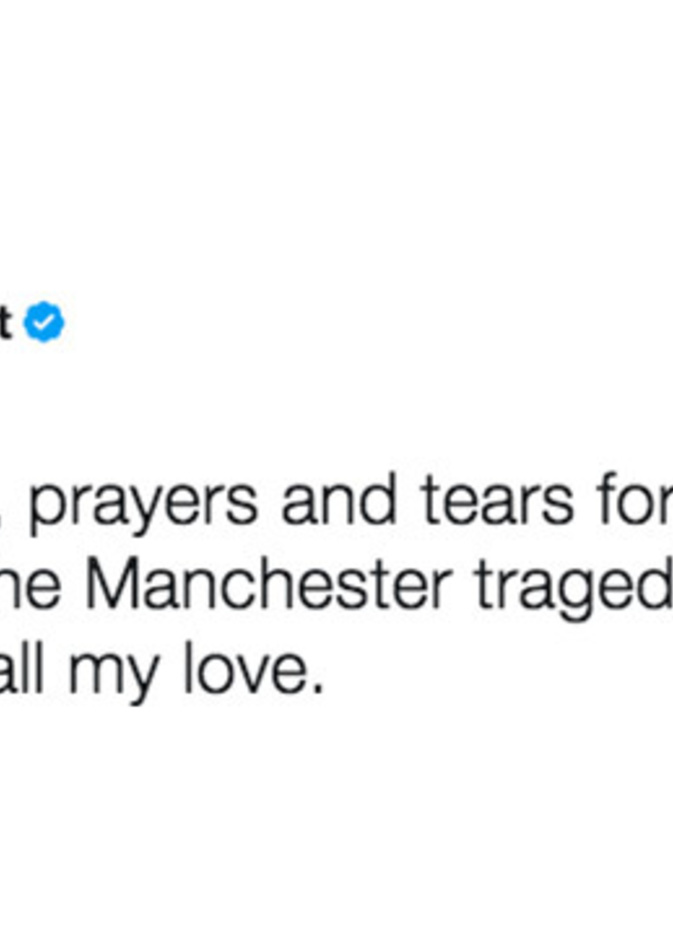The image size is (673, 940).
Task: Click the account name ending in "t"
Action: click(6, 324)
